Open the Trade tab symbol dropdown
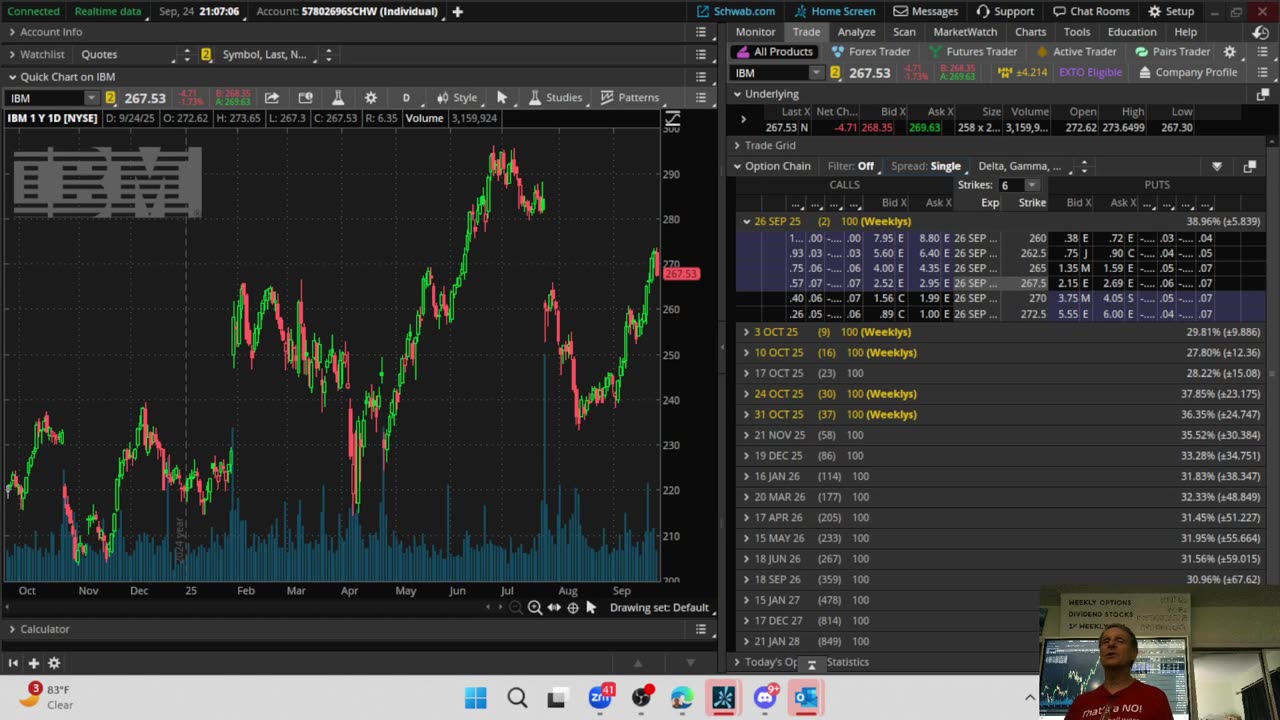The image size is (1280, 720). [816, 73]
